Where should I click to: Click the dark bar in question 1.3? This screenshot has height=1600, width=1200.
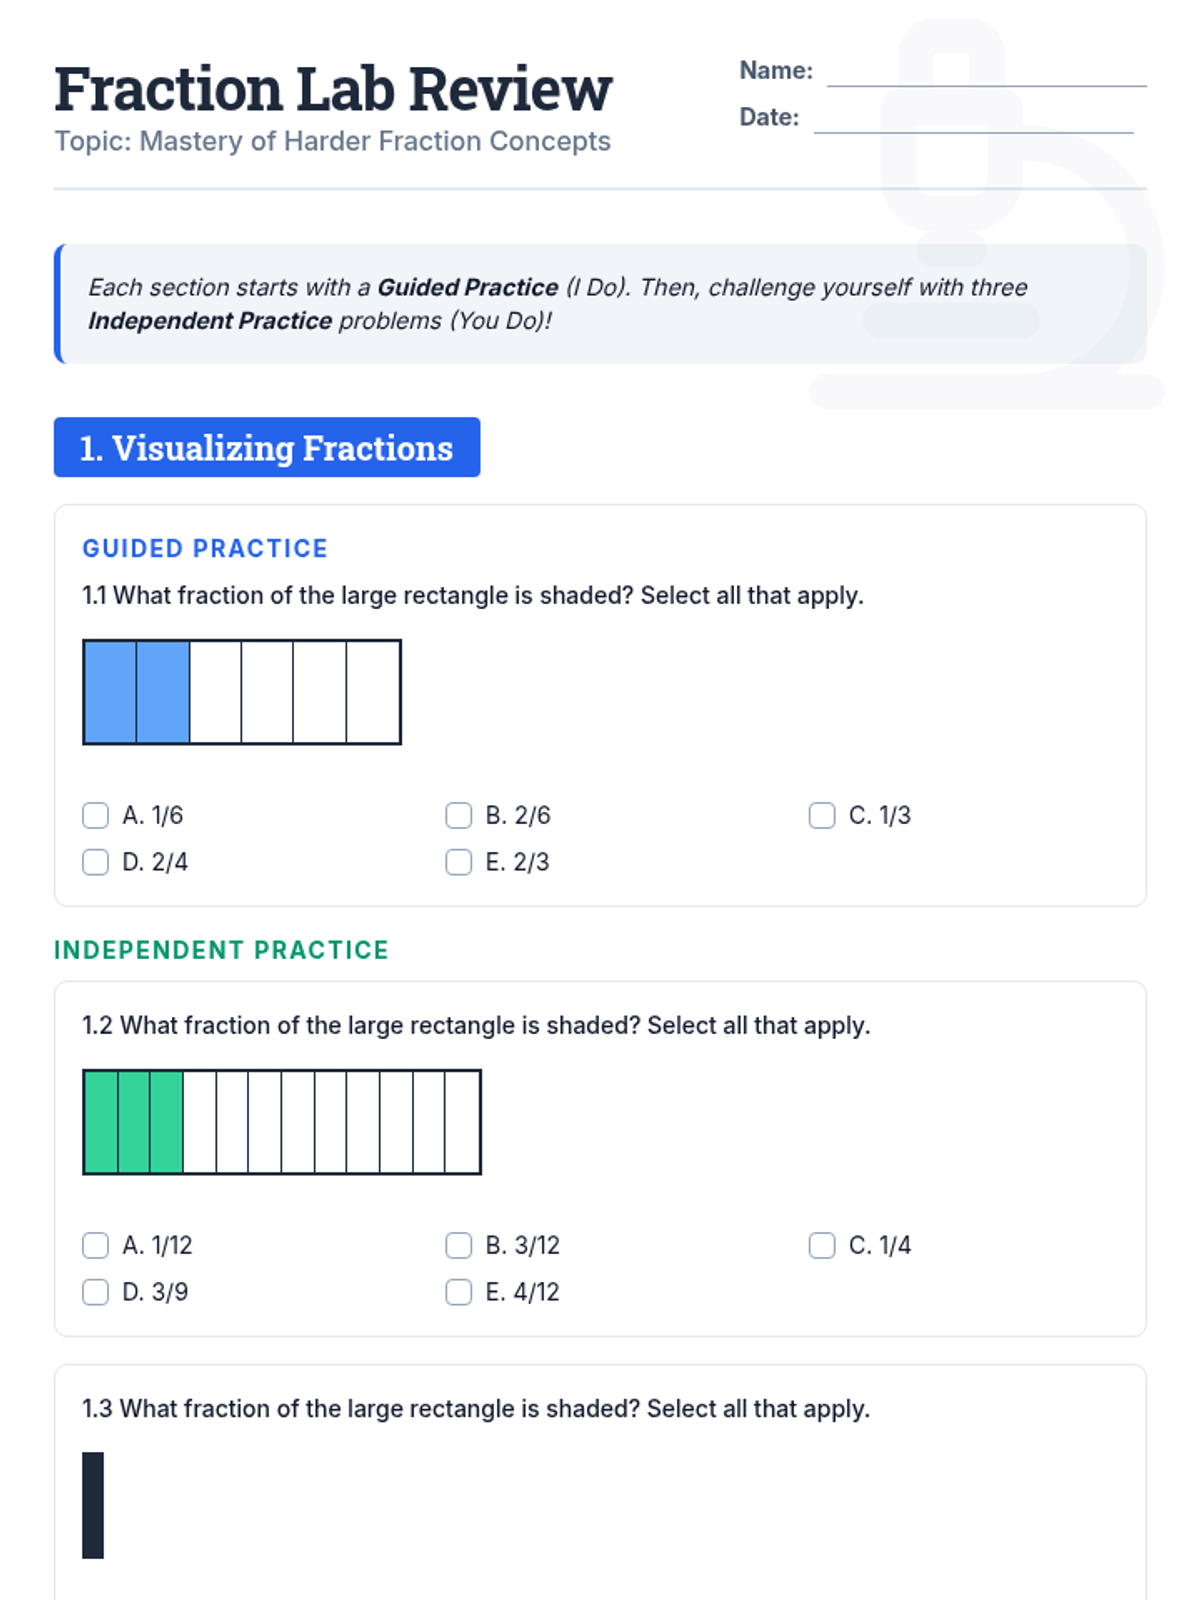click(93, 1505)
